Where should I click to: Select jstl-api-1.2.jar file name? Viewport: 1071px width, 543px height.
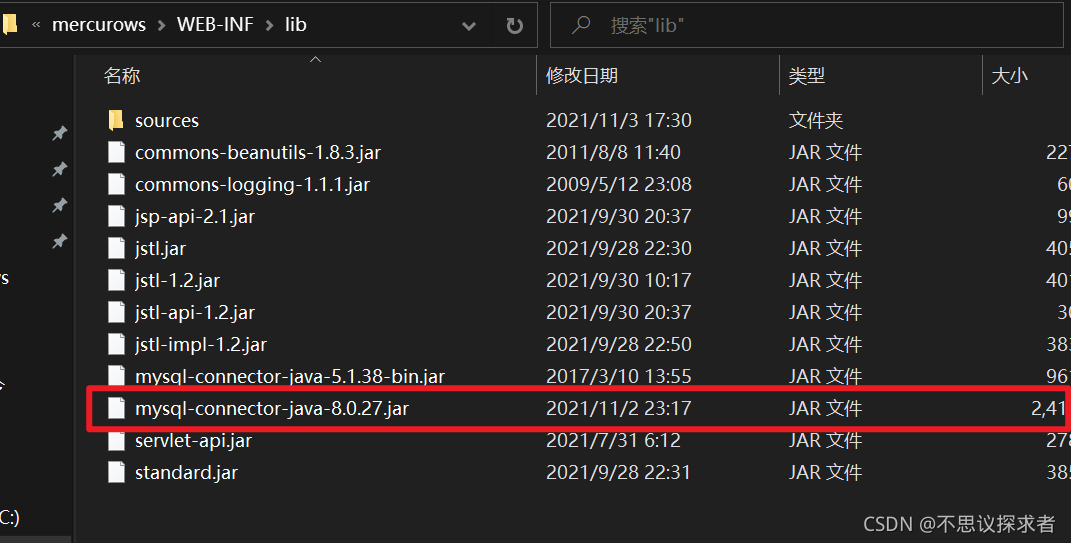[x=195, y=313]
